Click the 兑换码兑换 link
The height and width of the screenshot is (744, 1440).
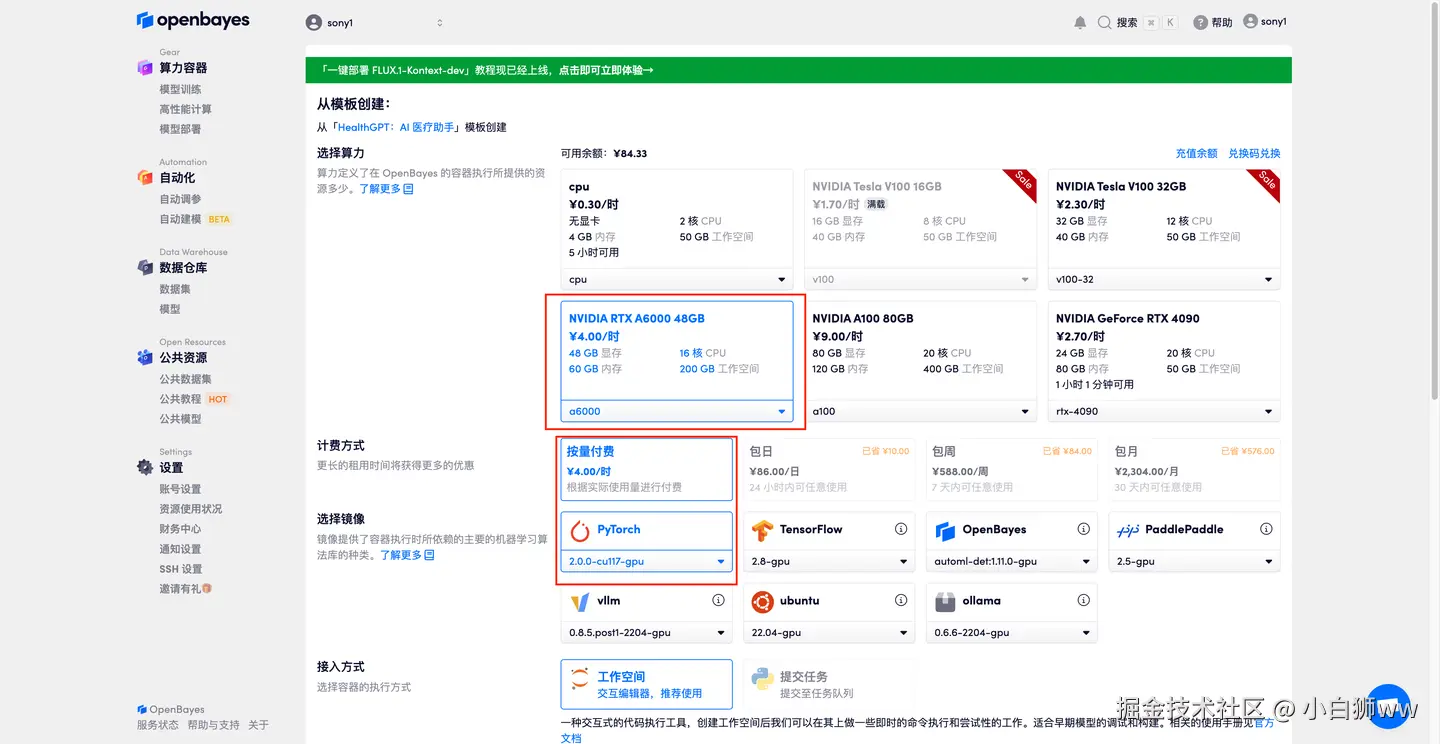[1254, 153]
